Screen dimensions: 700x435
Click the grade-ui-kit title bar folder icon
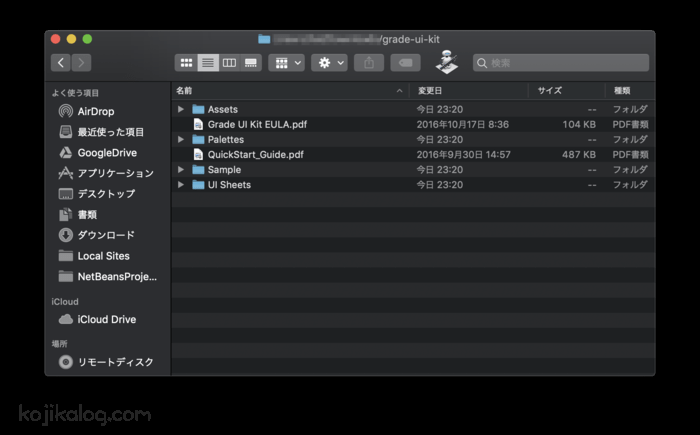tap(264, 39)
